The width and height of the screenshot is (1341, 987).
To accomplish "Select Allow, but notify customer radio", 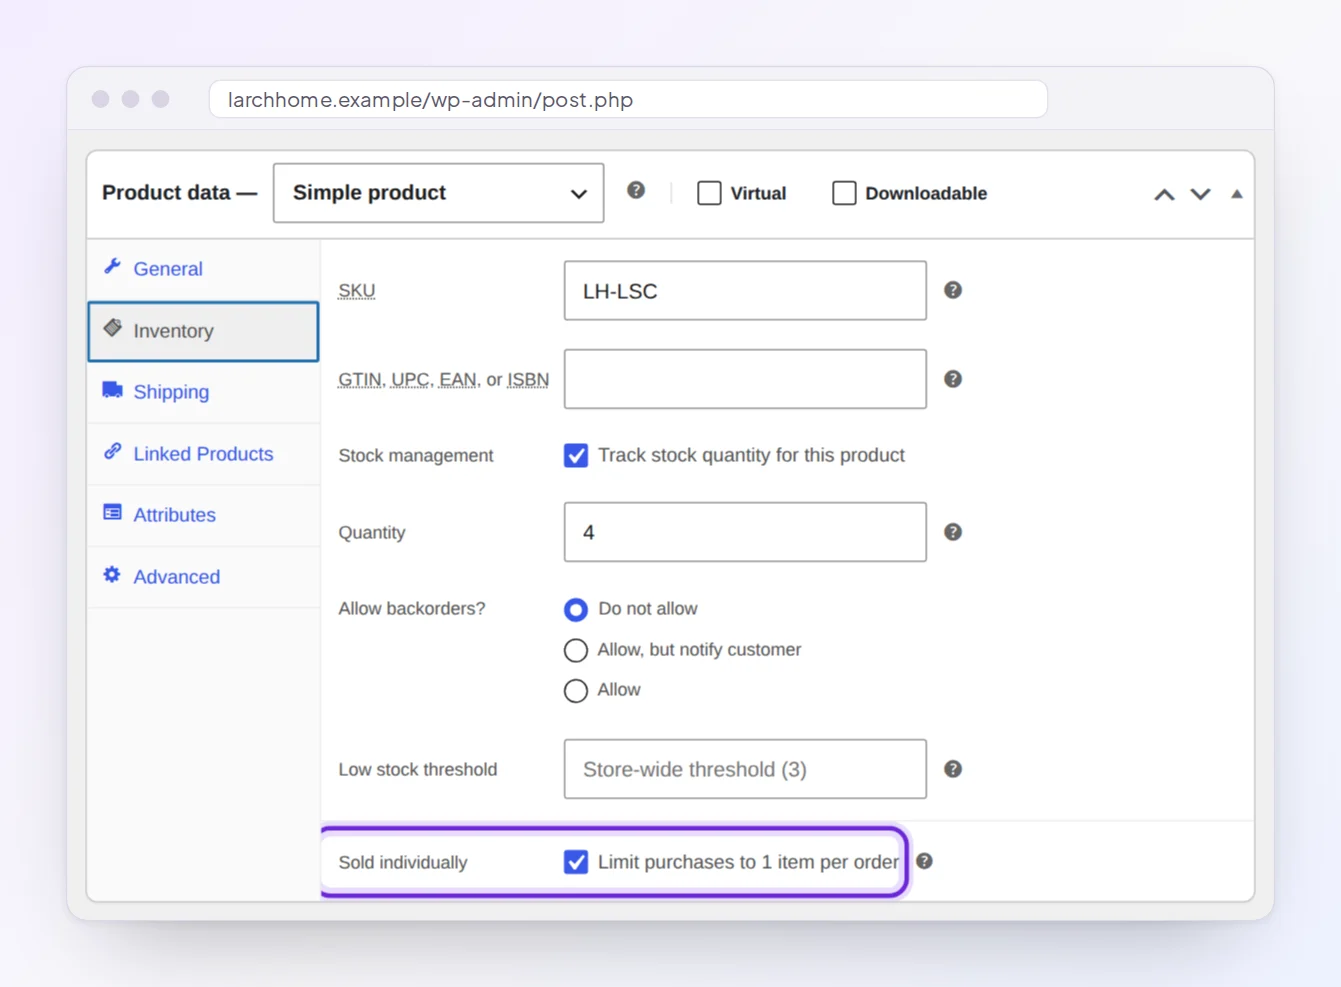I will point(576,651).
